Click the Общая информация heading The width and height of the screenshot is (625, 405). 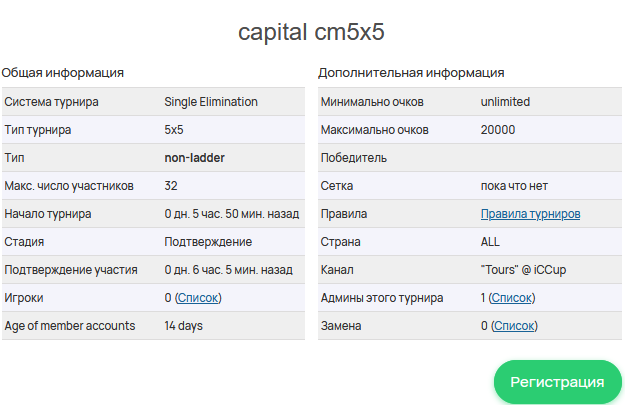coord(63,73)
